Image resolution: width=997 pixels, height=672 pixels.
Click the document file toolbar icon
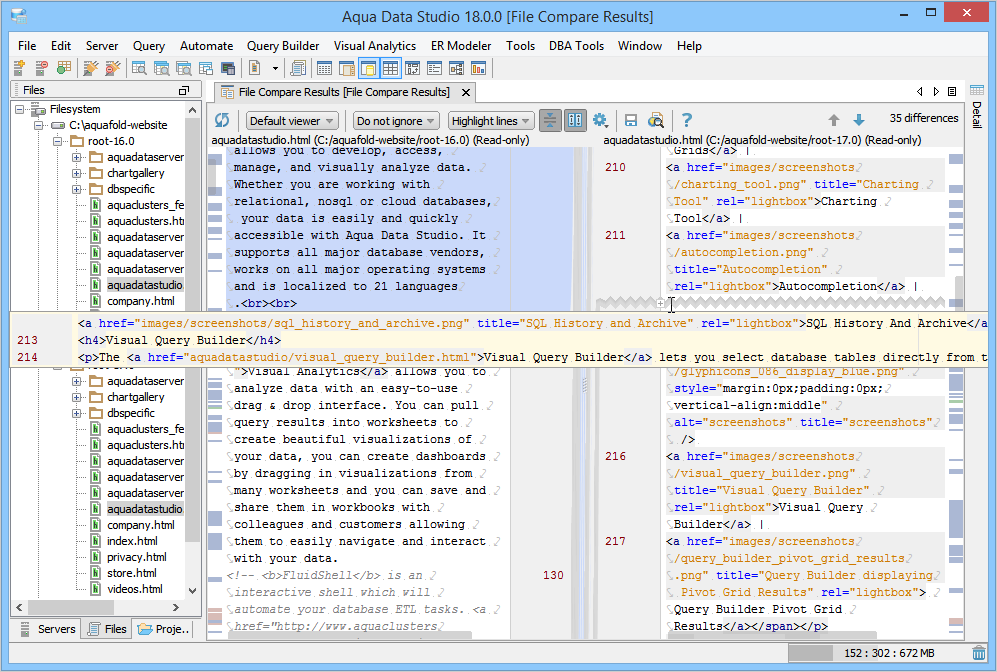click(254, 67)
